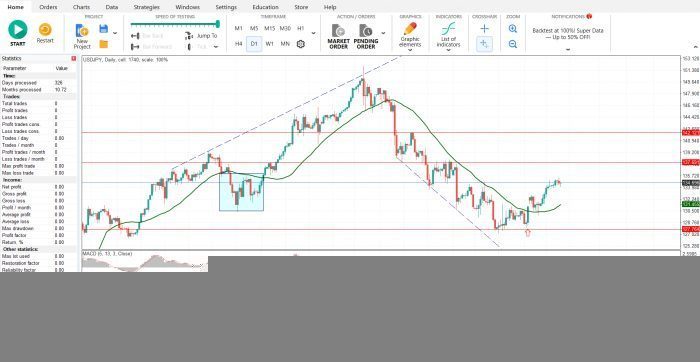
Task: Open project folder icon
Action: tap(104, 44)
